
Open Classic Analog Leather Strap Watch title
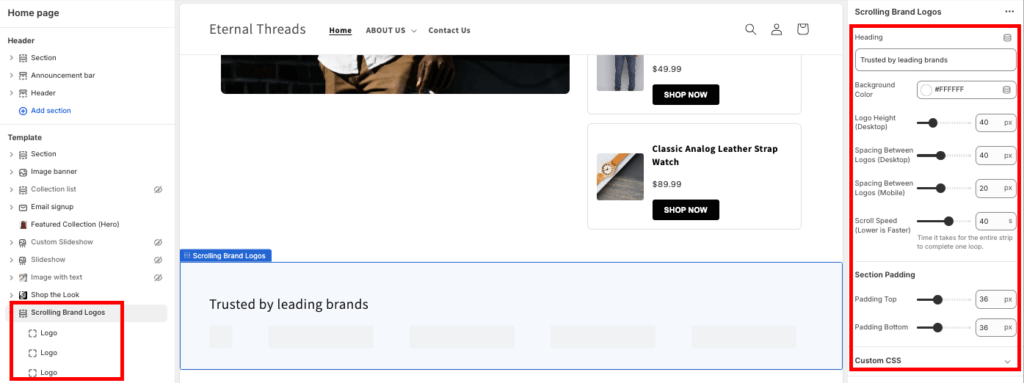715,156
